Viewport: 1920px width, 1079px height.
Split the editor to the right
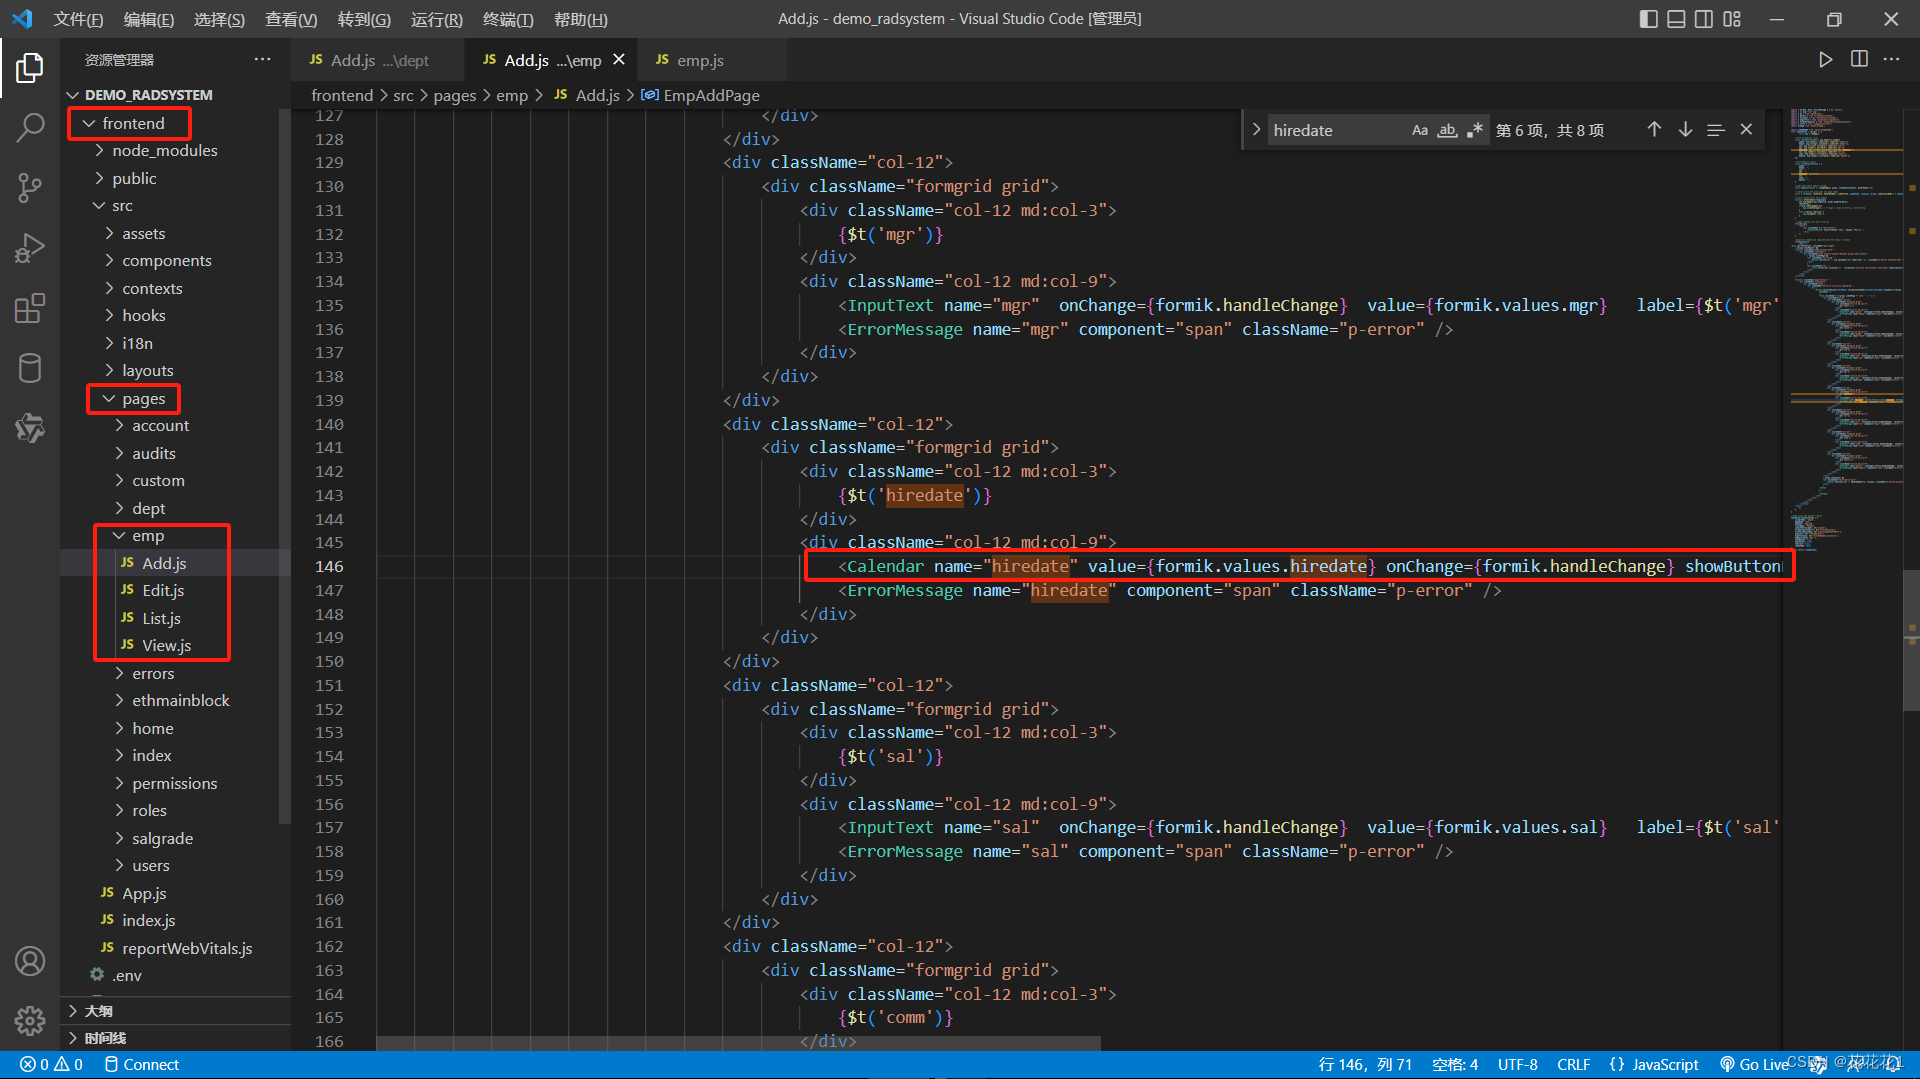1859,60
